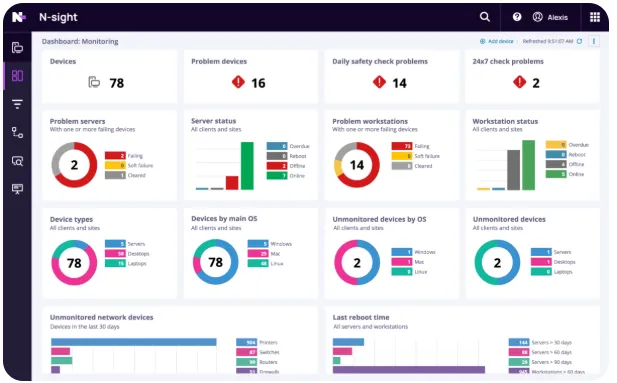
Task: Open the help question mark icon
Action: 517,17
